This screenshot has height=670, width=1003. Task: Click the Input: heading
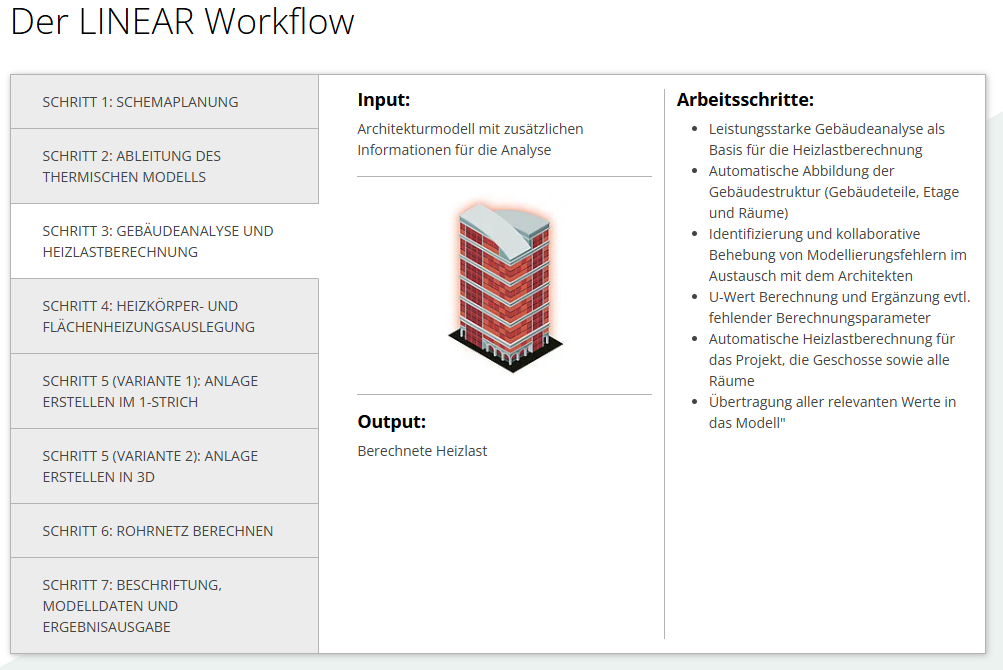tap(384, 100)
